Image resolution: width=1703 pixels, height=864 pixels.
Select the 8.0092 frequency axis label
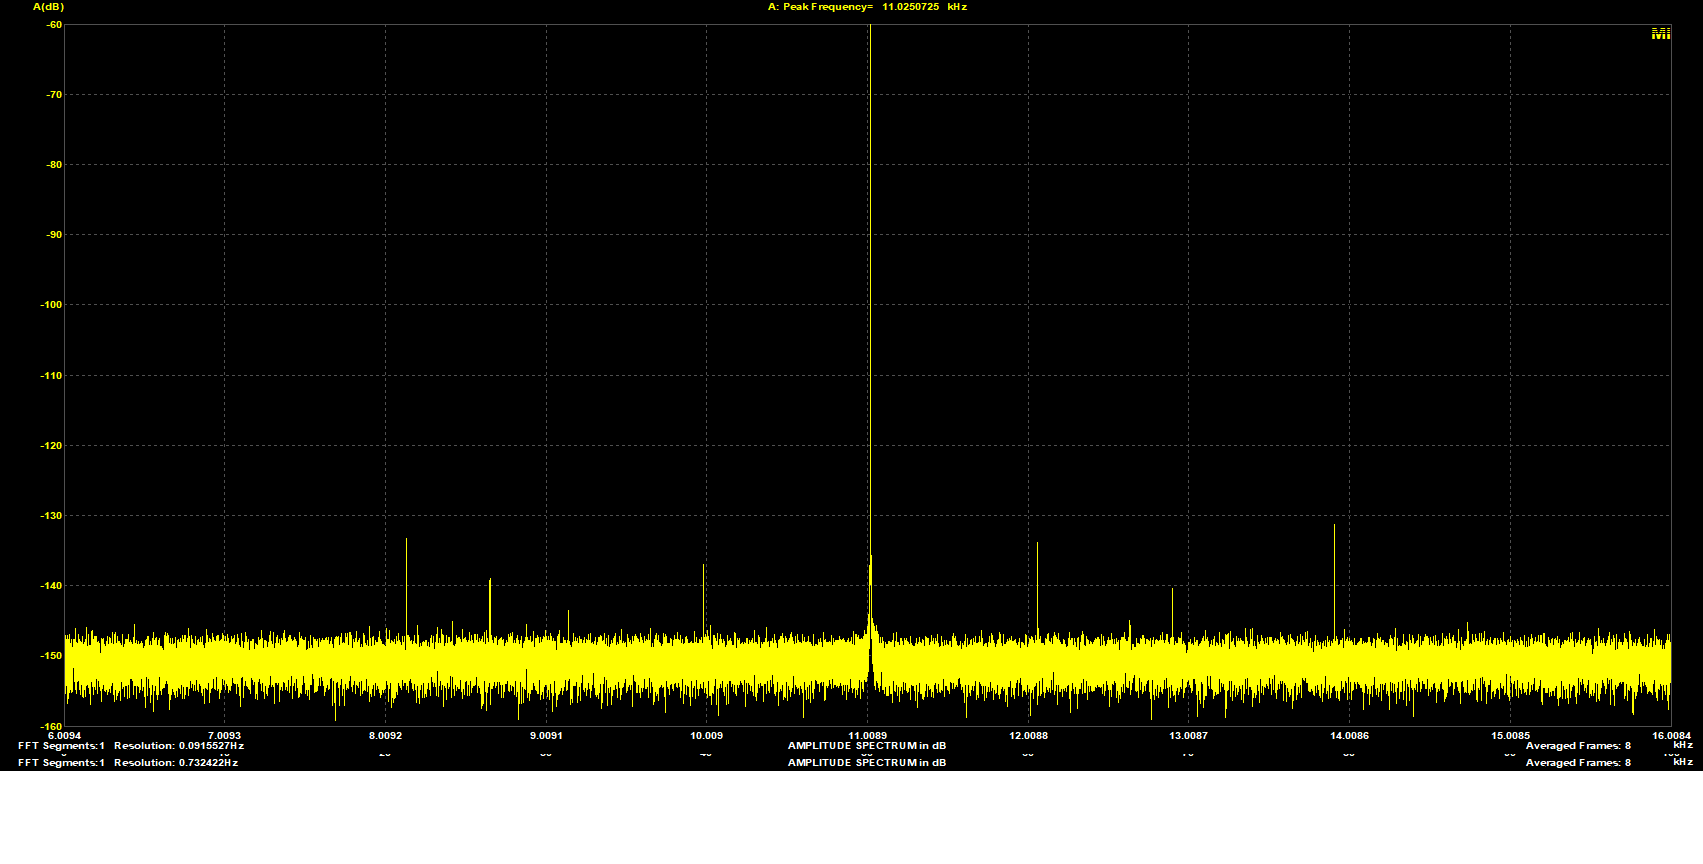point(385,735)
